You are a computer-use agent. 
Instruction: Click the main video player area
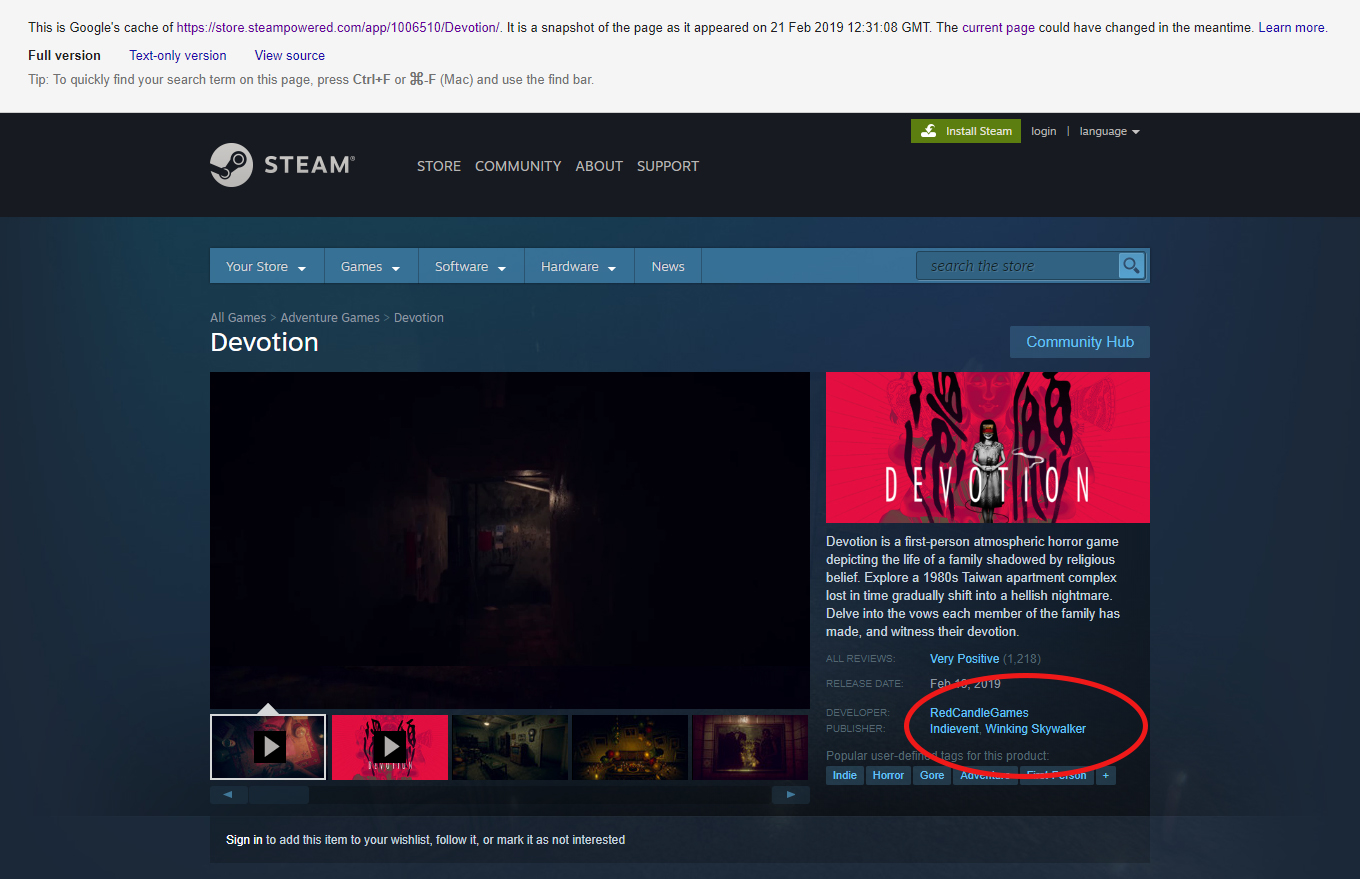(510, 540)
